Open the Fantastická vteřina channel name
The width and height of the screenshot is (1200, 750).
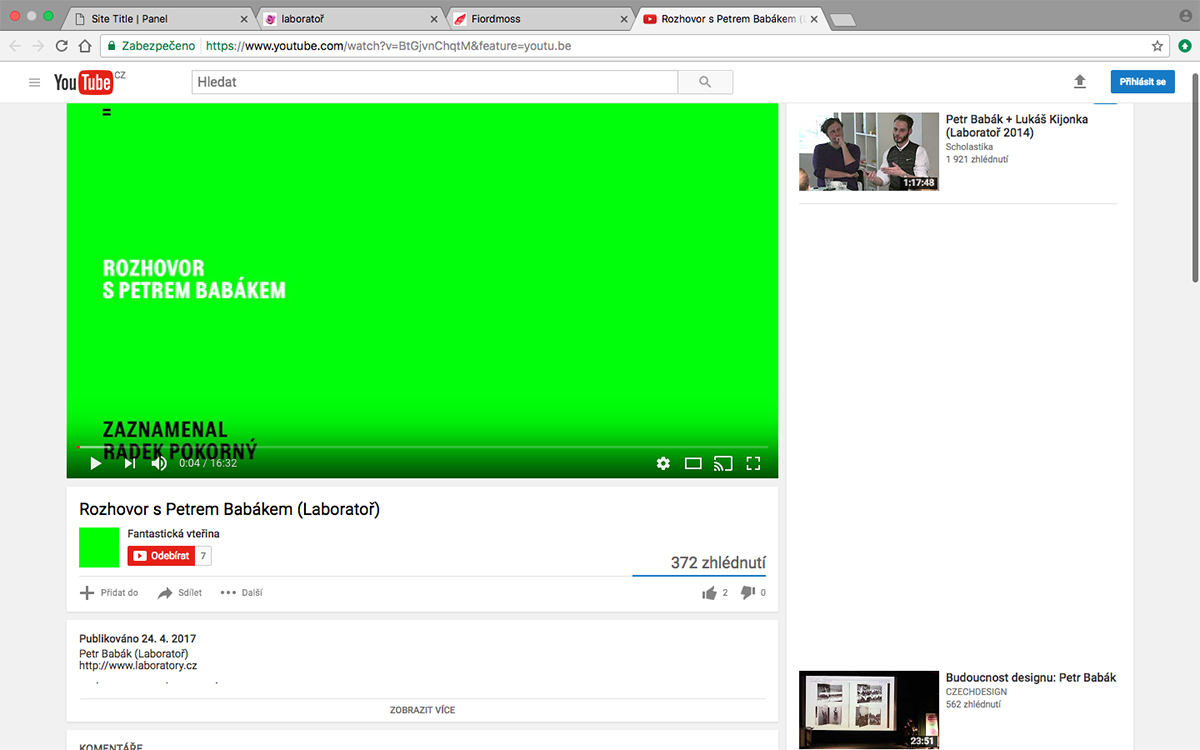(x=174, y=534)
